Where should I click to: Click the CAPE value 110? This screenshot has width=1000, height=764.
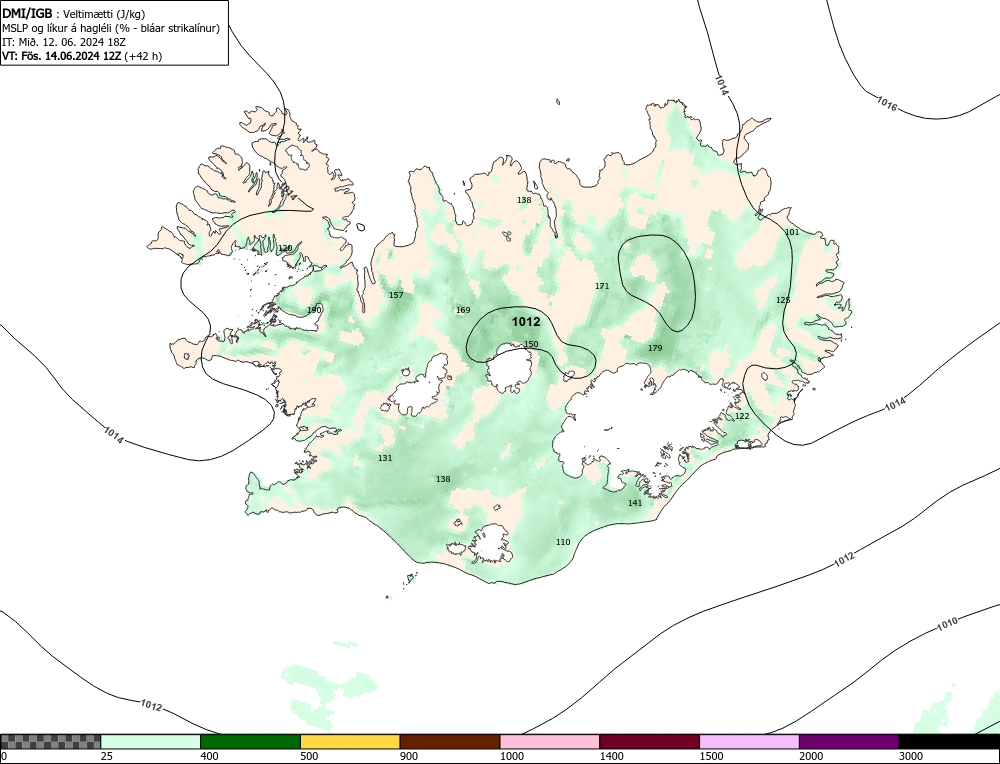[x=563, y=542]
